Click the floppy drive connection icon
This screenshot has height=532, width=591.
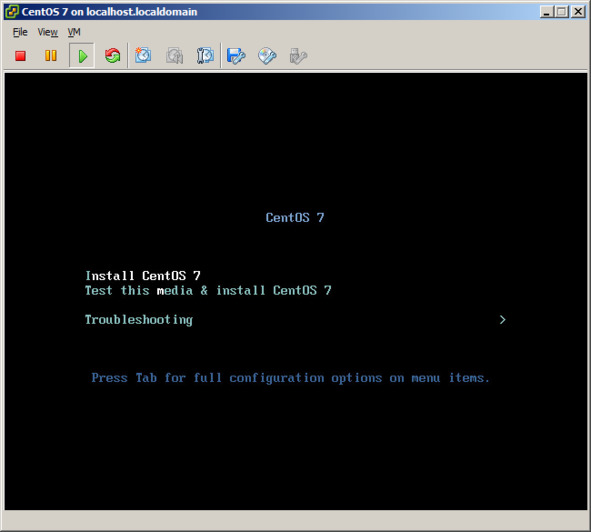236,56
